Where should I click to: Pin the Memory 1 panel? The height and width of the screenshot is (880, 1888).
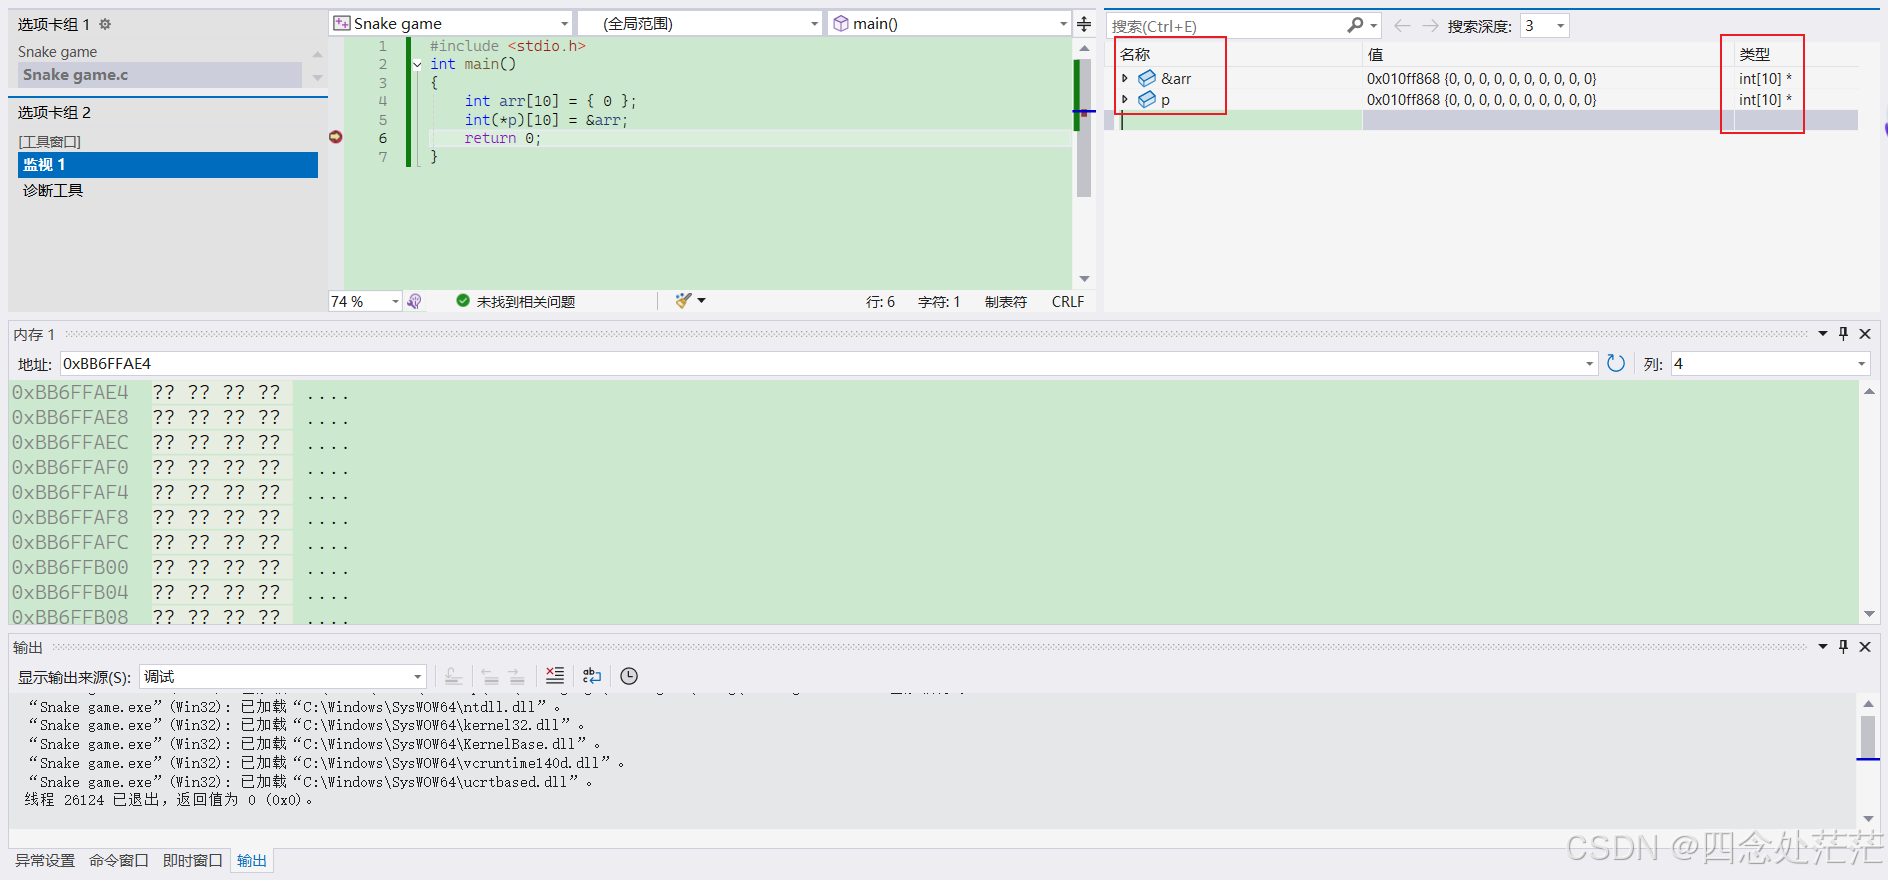click(x=1844, y=334)
